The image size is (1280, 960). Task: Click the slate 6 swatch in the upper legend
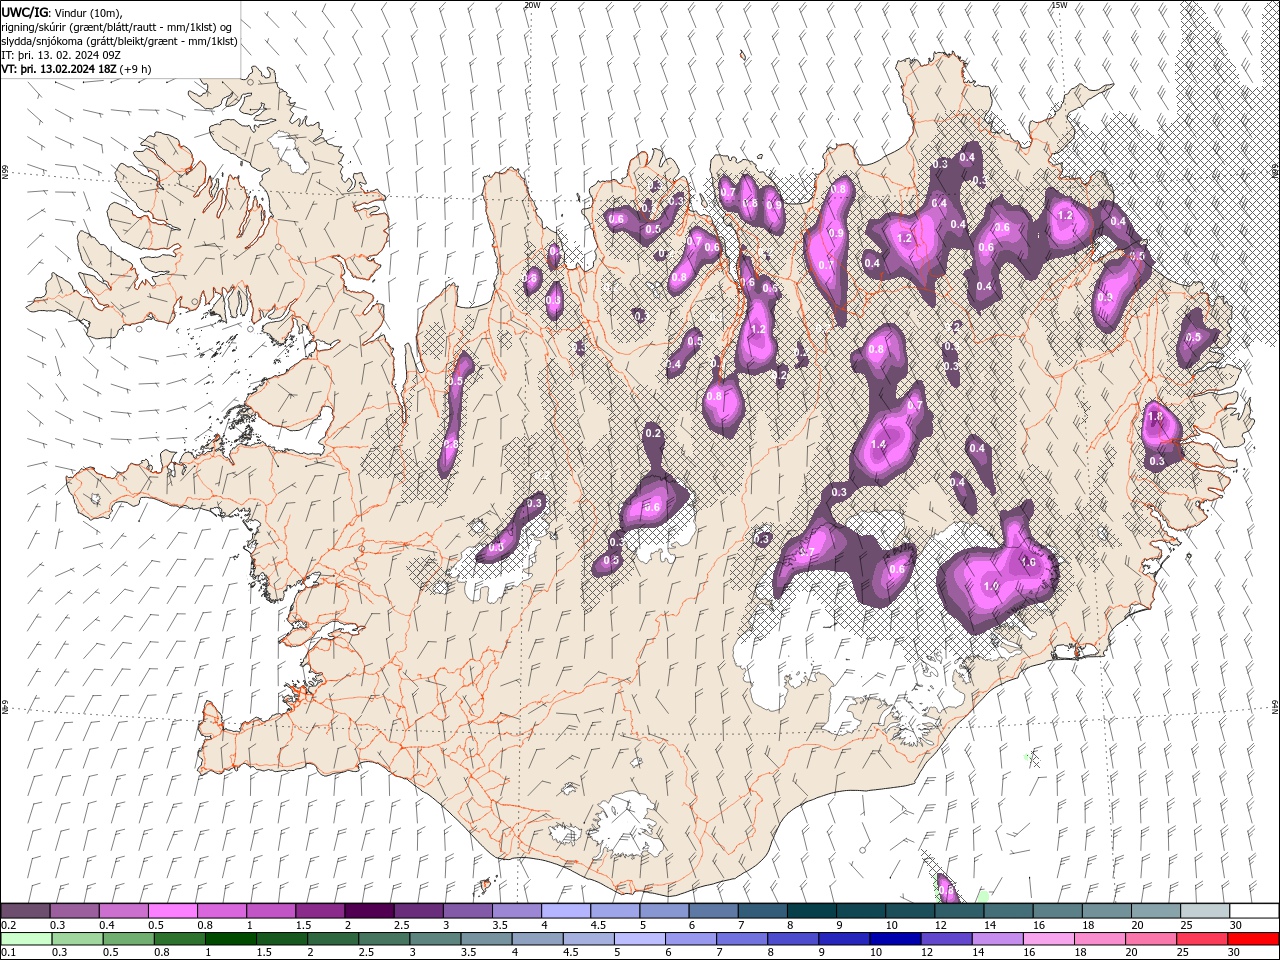click(714, 911)
